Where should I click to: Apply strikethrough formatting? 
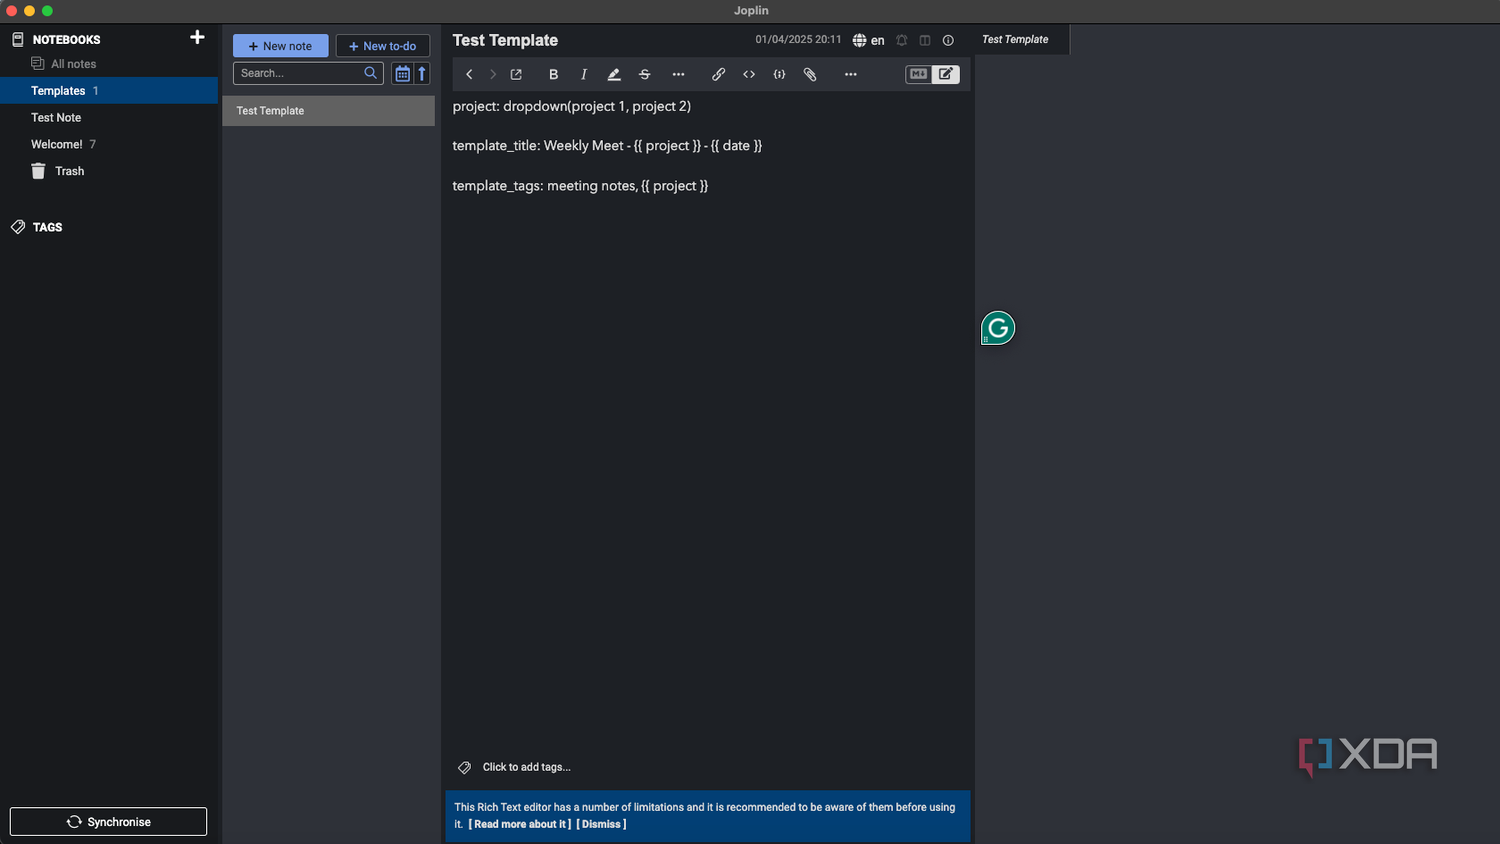tap(644, 75)
